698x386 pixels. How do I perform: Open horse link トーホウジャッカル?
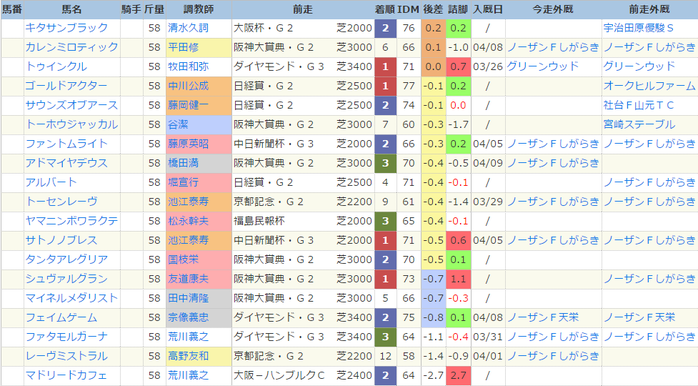coord(72,125)
